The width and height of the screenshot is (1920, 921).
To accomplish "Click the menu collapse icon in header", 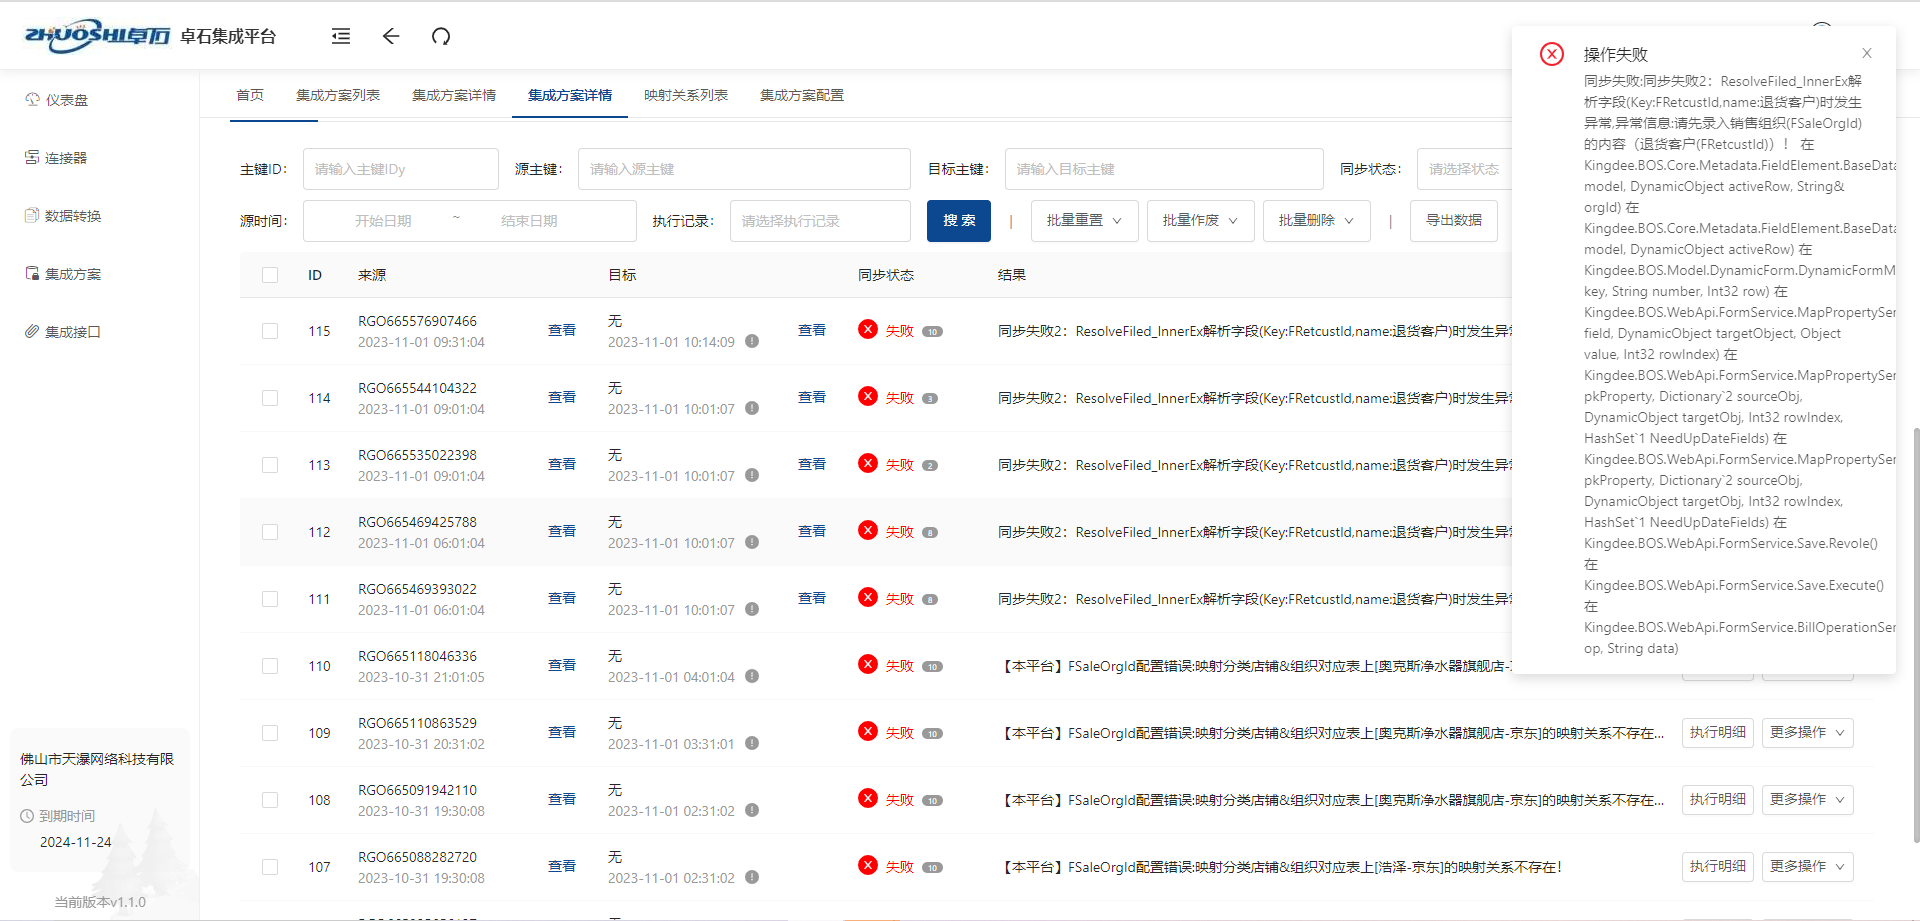I will (341, 37).
